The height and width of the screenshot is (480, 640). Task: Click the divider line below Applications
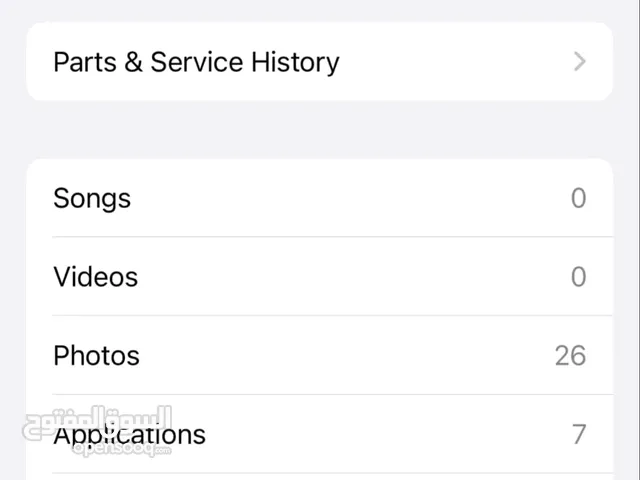(333, 473)
